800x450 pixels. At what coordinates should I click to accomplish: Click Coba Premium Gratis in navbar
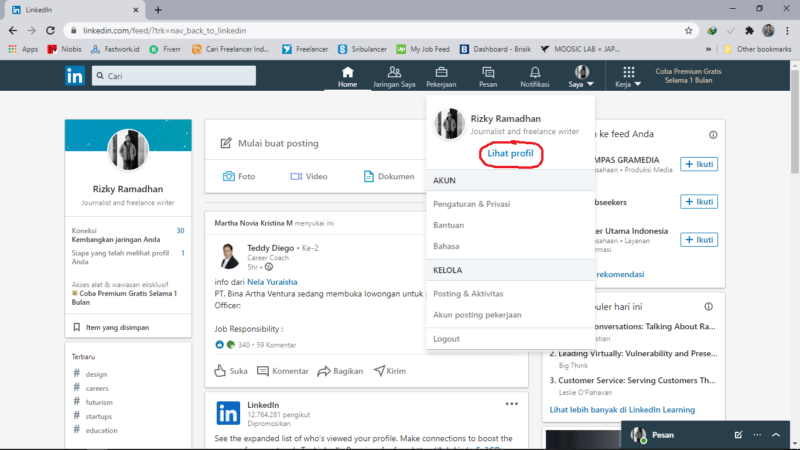[688, 76]
